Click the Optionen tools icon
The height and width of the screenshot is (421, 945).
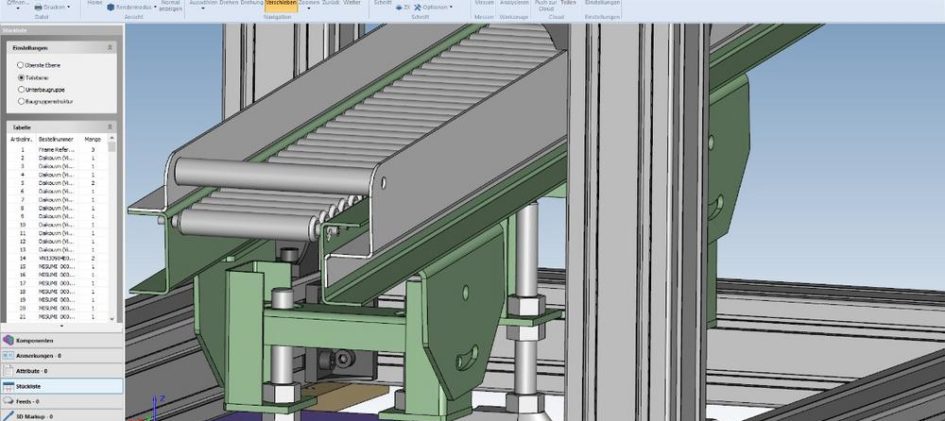click(418, 8)
